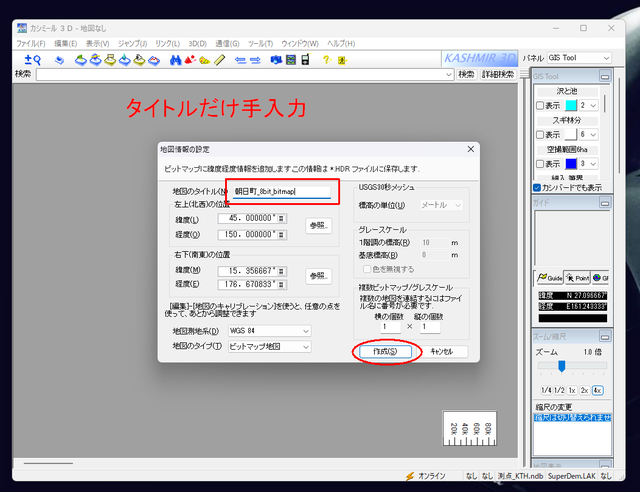640x492 pixels.
Task: Open the 標高の単位 メートル dropdown
Action: tap(441, 205)
